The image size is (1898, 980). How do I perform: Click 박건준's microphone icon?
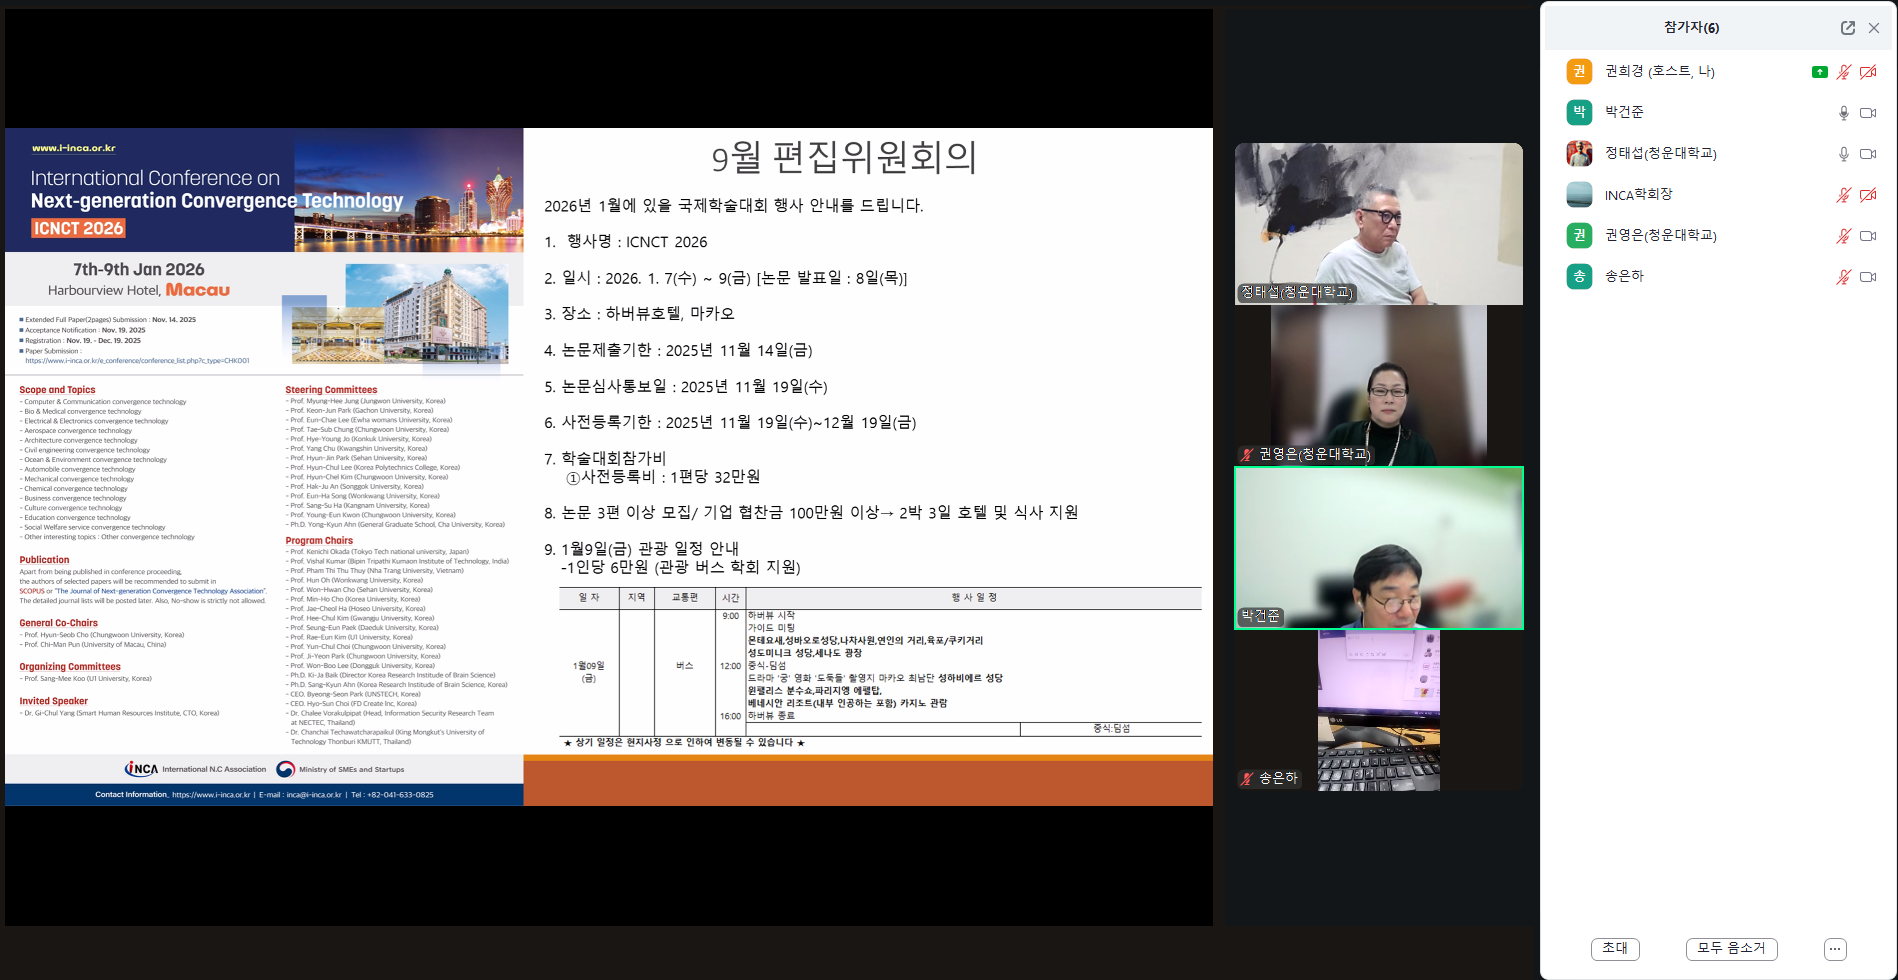click(1843, 113)
